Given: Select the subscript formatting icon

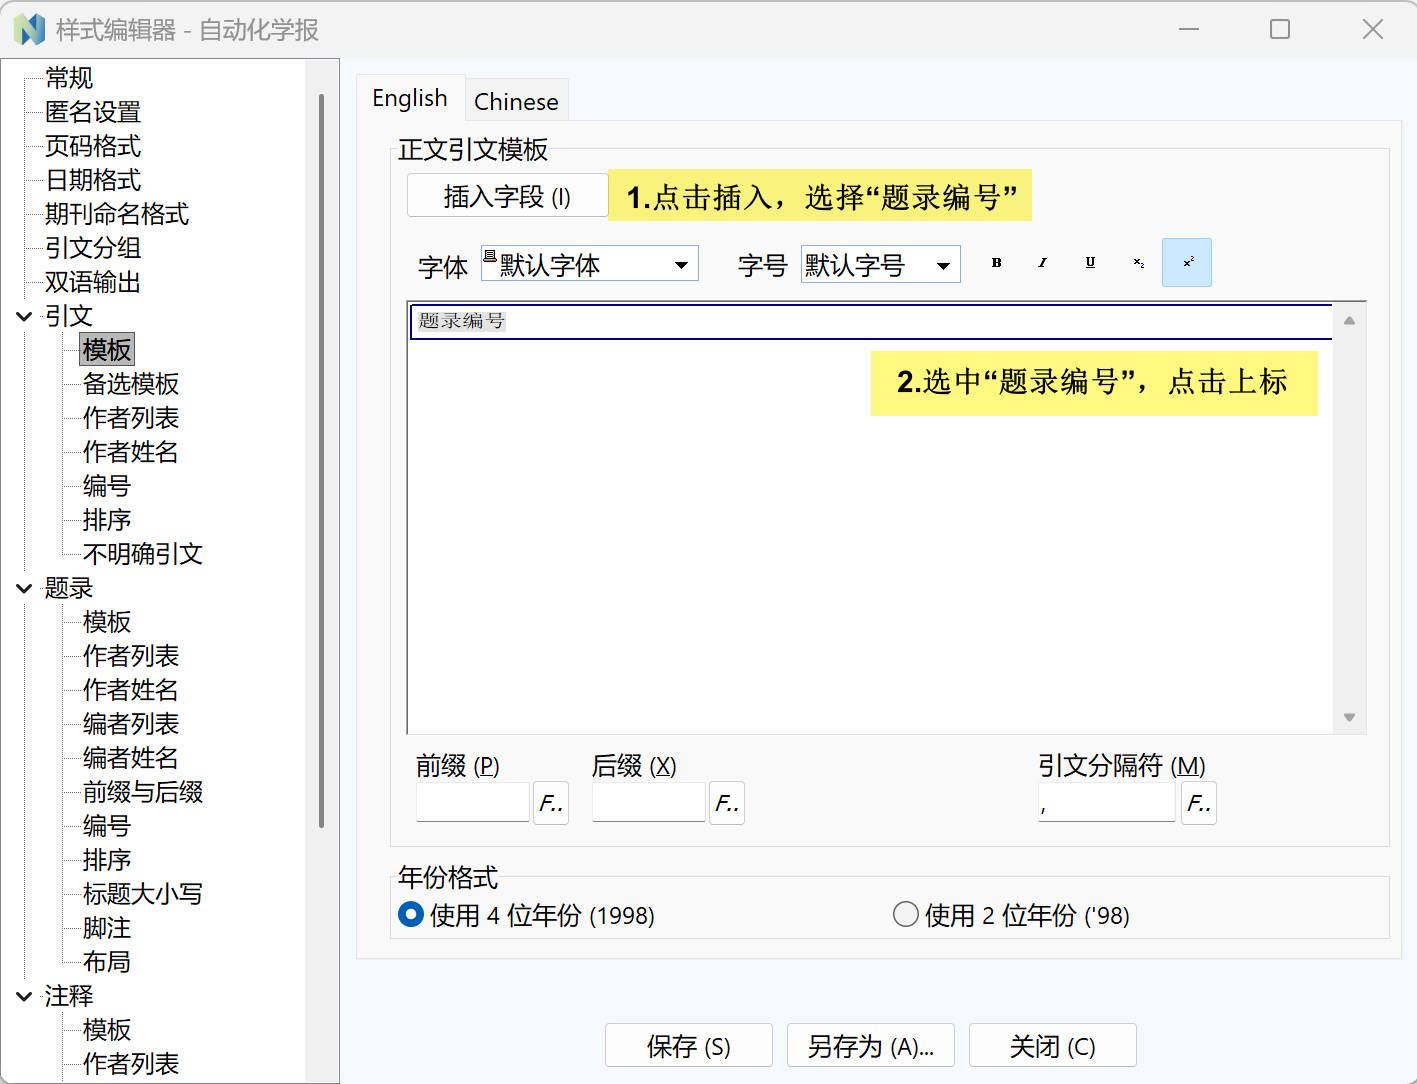Looking at the screenshot, I should coord(1137,262).
